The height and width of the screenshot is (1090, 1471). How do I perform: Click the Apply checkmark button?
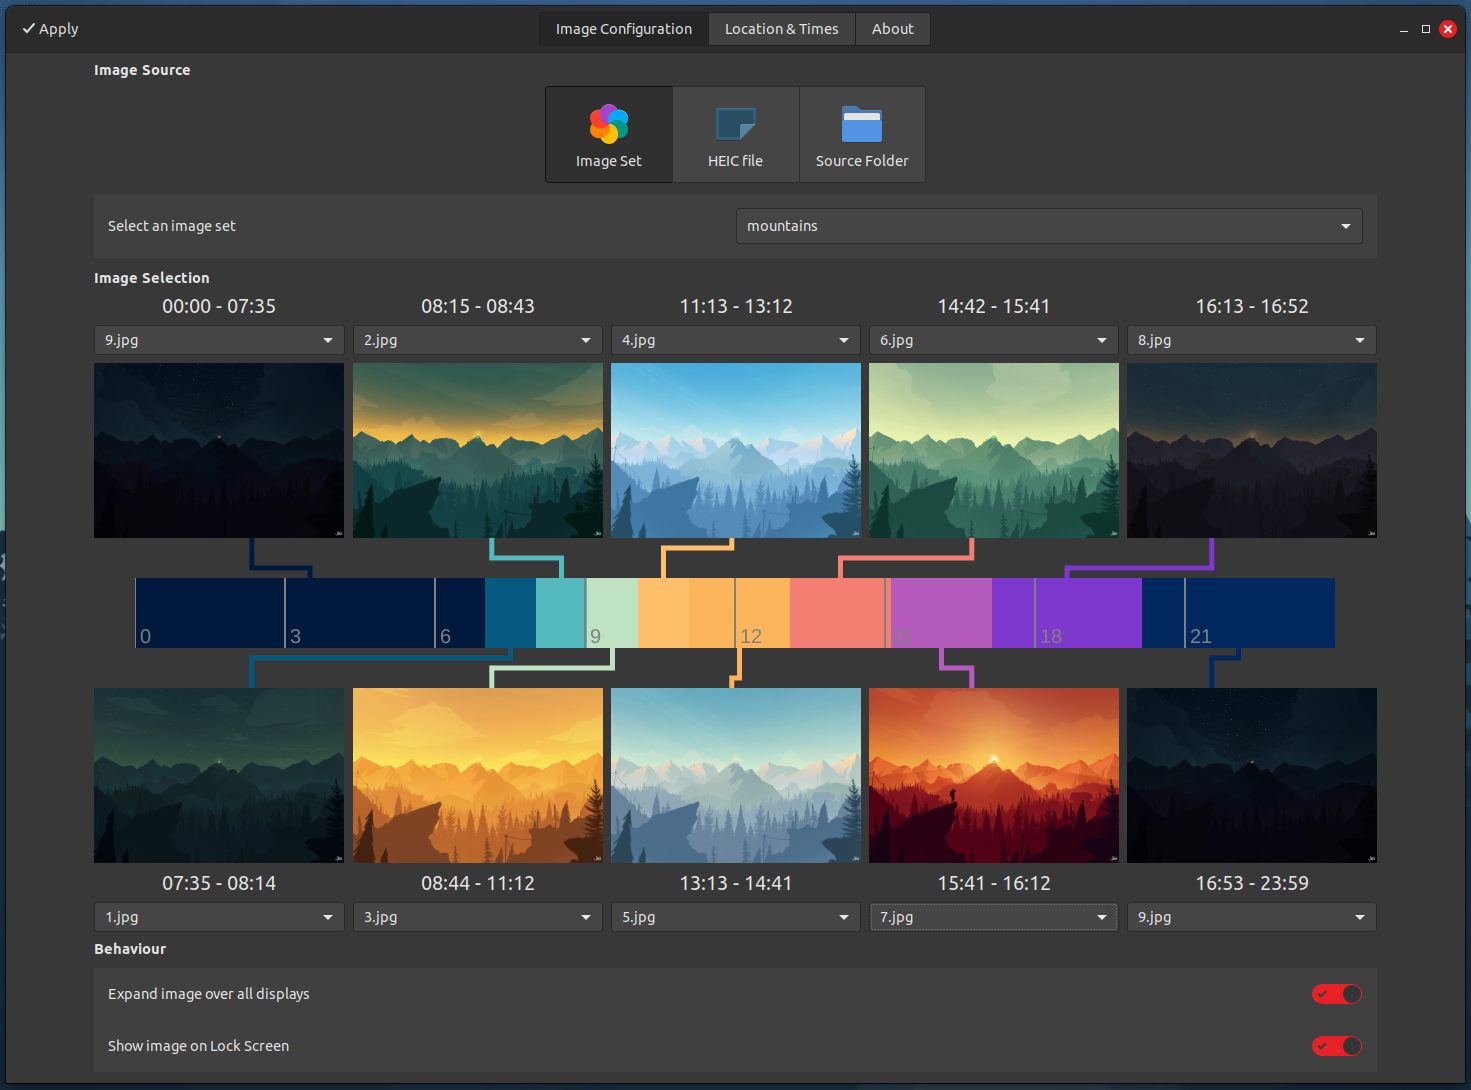point(50,29)
